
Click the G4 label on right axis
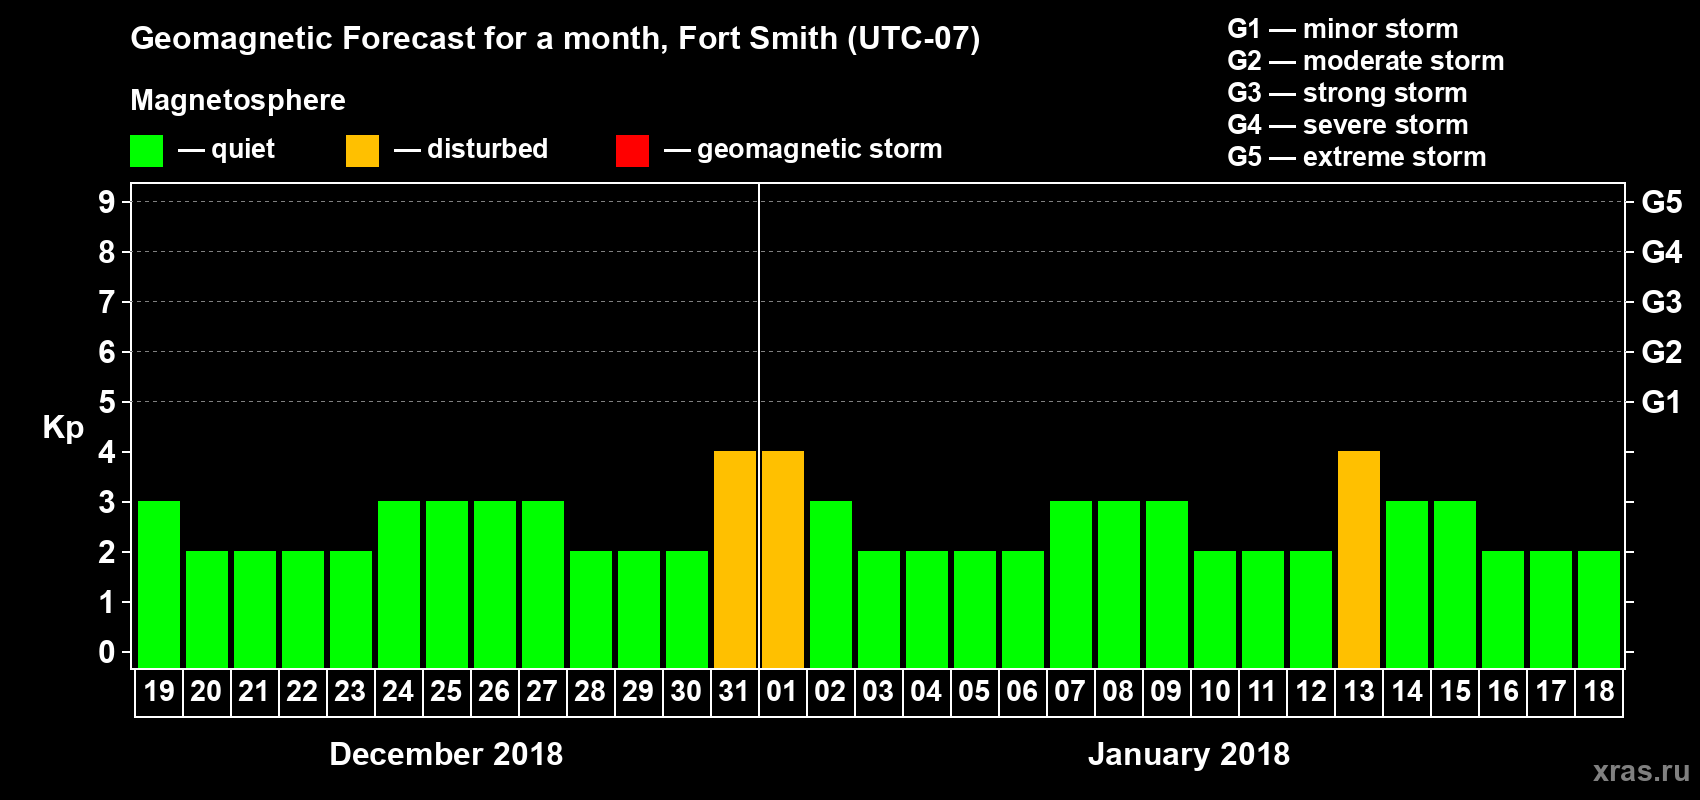point(1661,252)
